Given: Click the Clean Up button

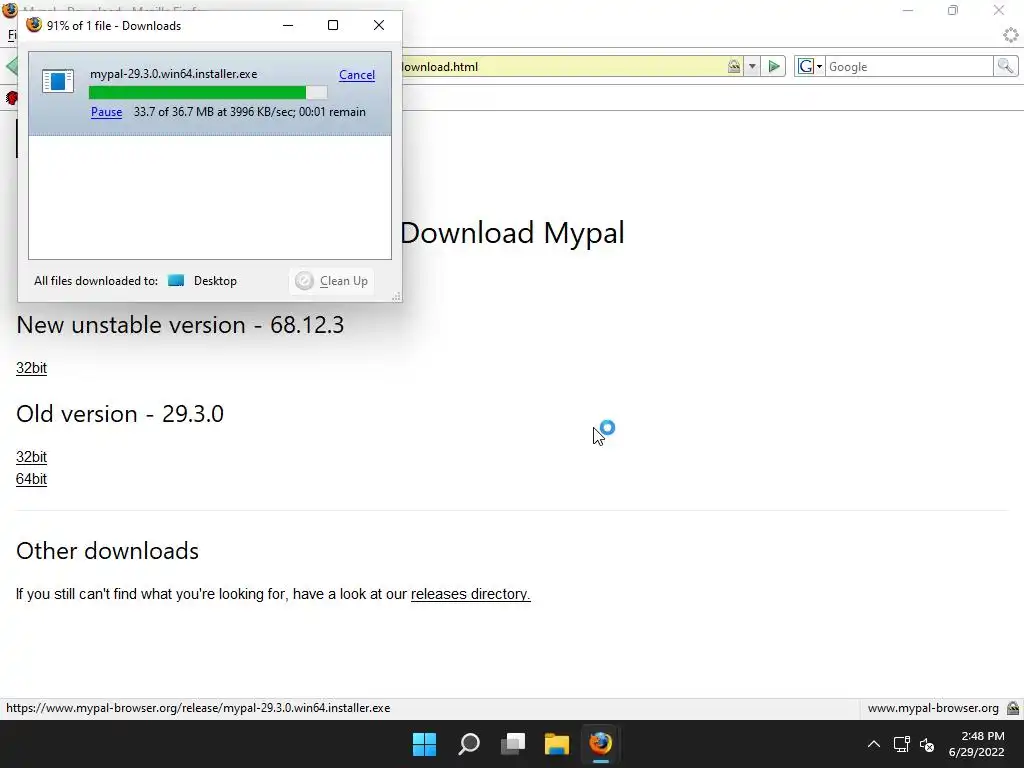Looking at the screenshot, I should click(x=332, y=281).
